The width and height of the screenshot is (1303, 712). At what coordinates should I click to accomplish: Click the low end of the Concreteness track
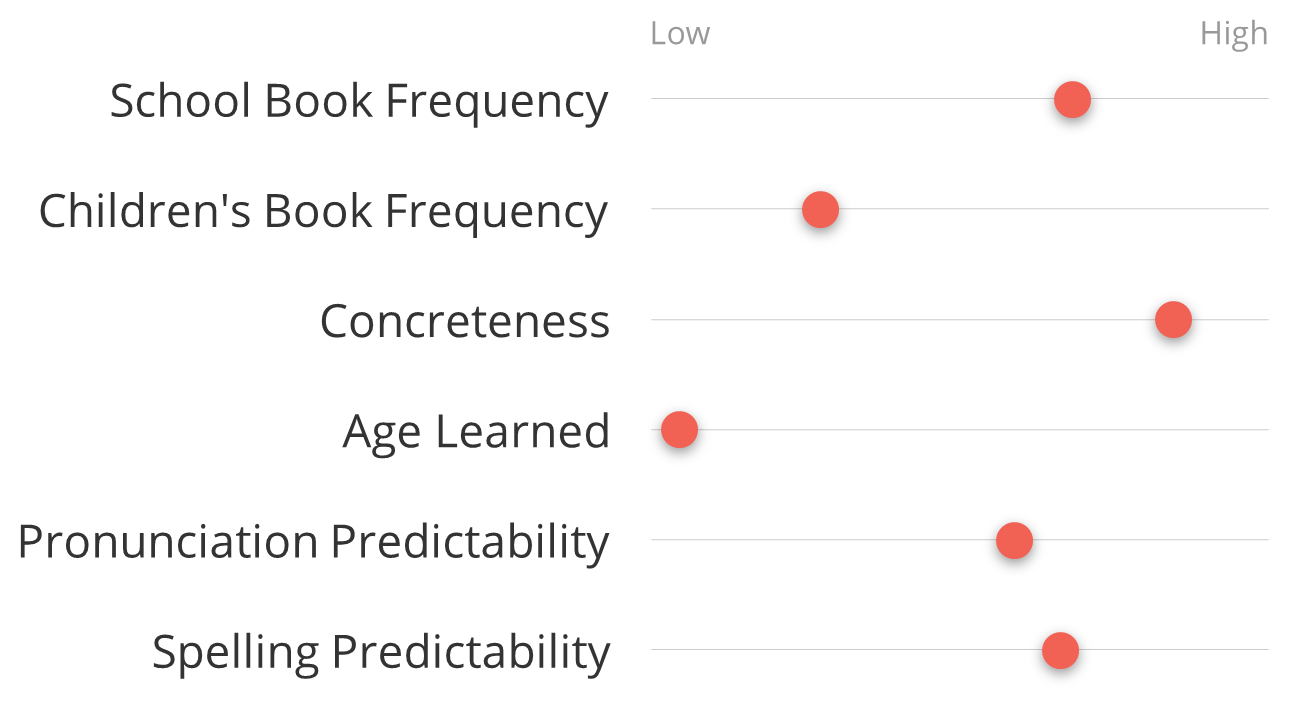click(658, 320)
